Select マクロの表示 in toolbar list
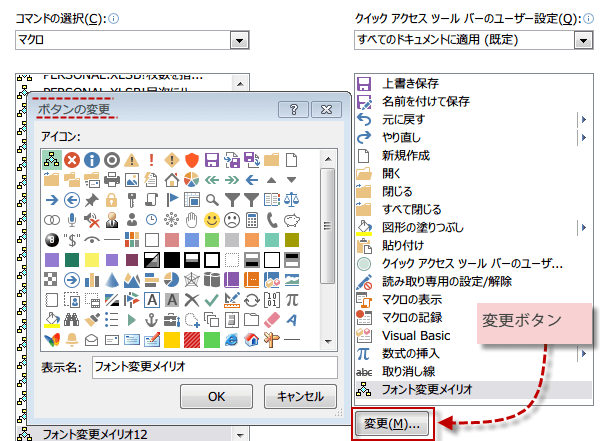 point(474,299)
